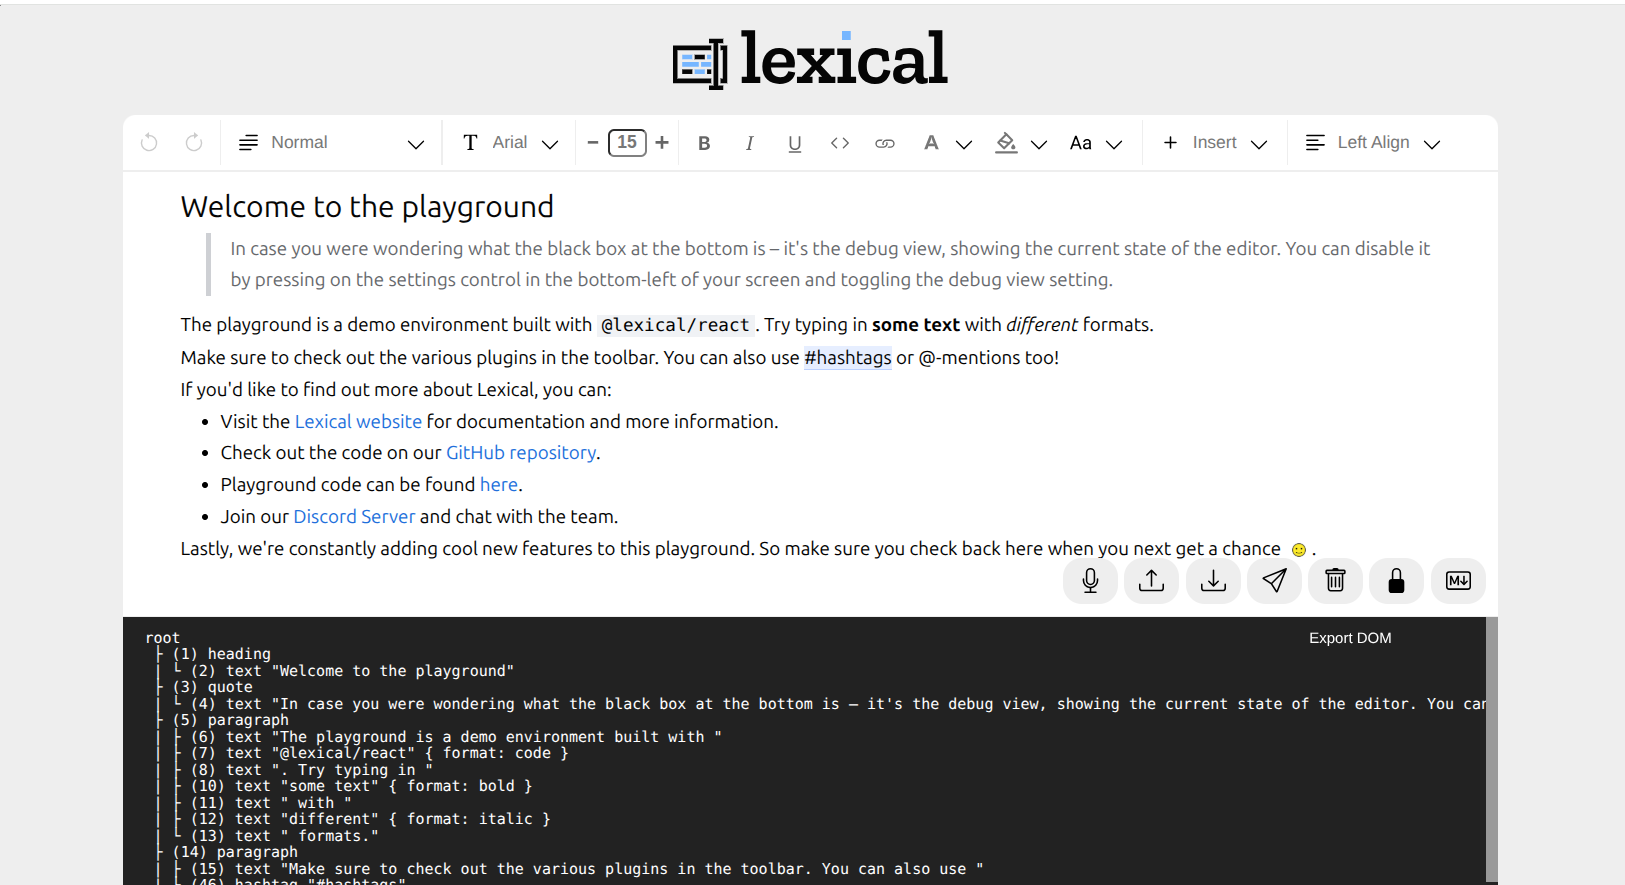Click the export download icon
Screen dimensions: 1625x885
click(x=1213, y=581)
